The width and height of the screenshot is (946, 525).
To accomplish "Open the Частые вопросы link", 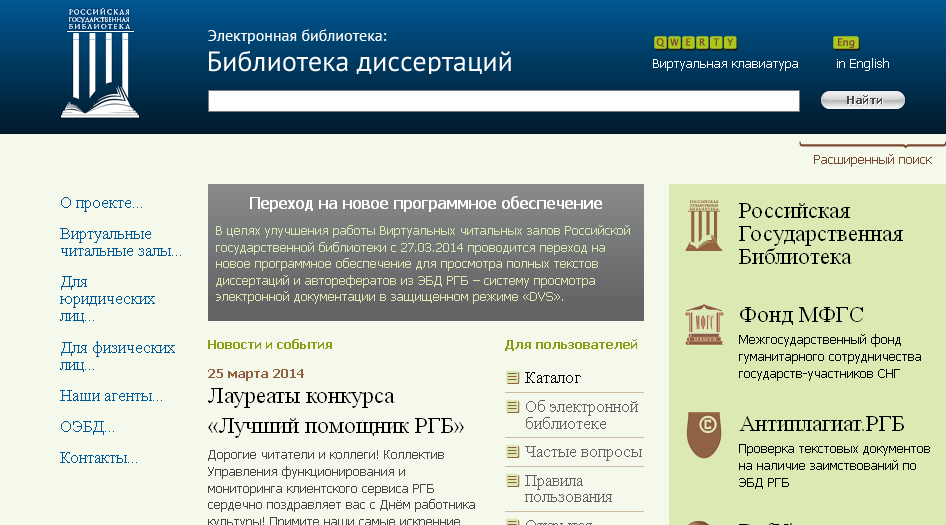I will point(583,452).
